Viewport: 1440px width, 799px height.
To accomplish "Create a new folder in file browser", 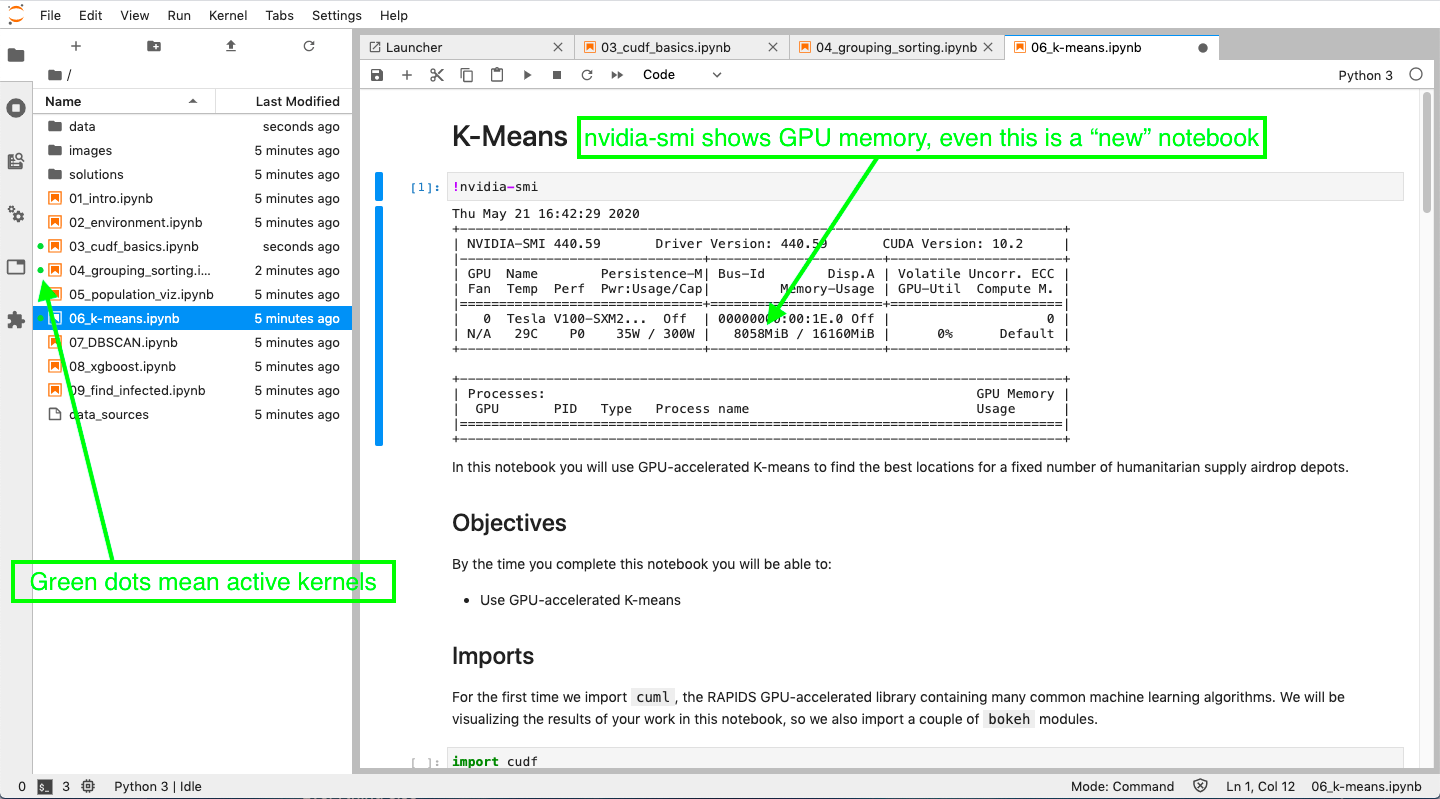I will [153, 46].
